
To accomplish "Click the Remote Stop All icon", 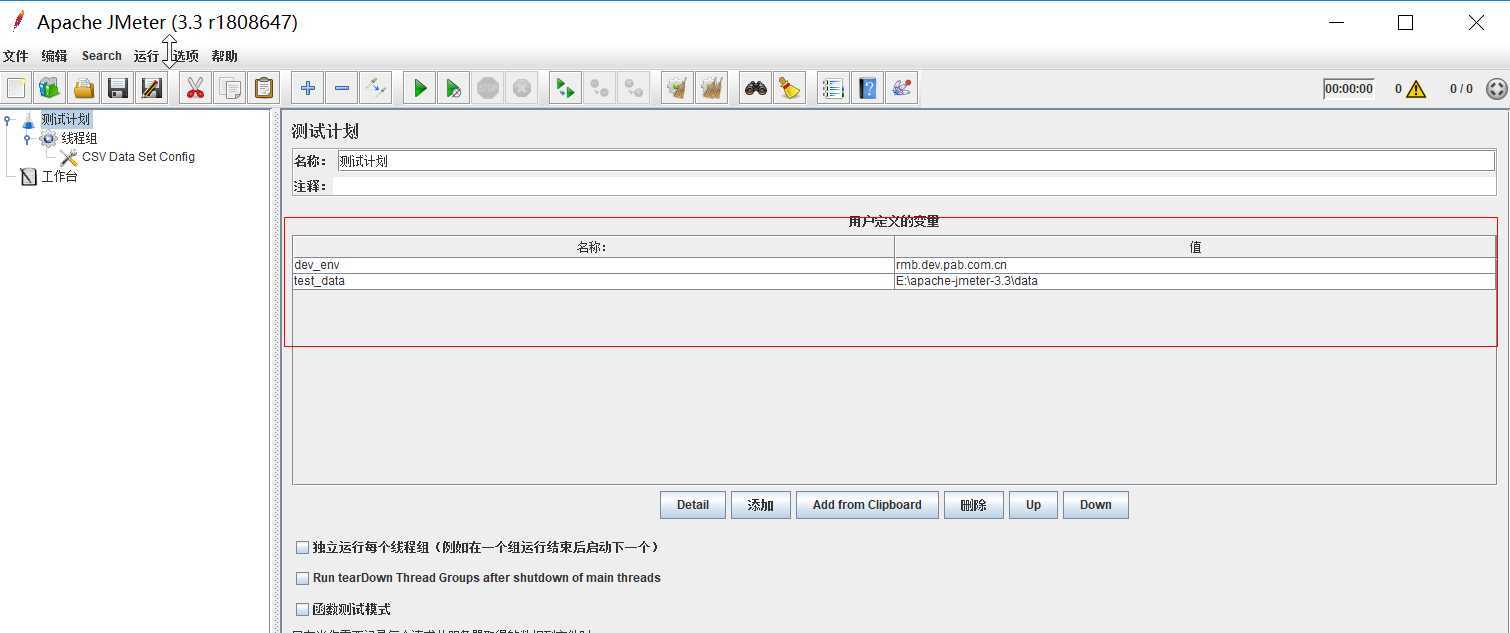I will point(600,88).
